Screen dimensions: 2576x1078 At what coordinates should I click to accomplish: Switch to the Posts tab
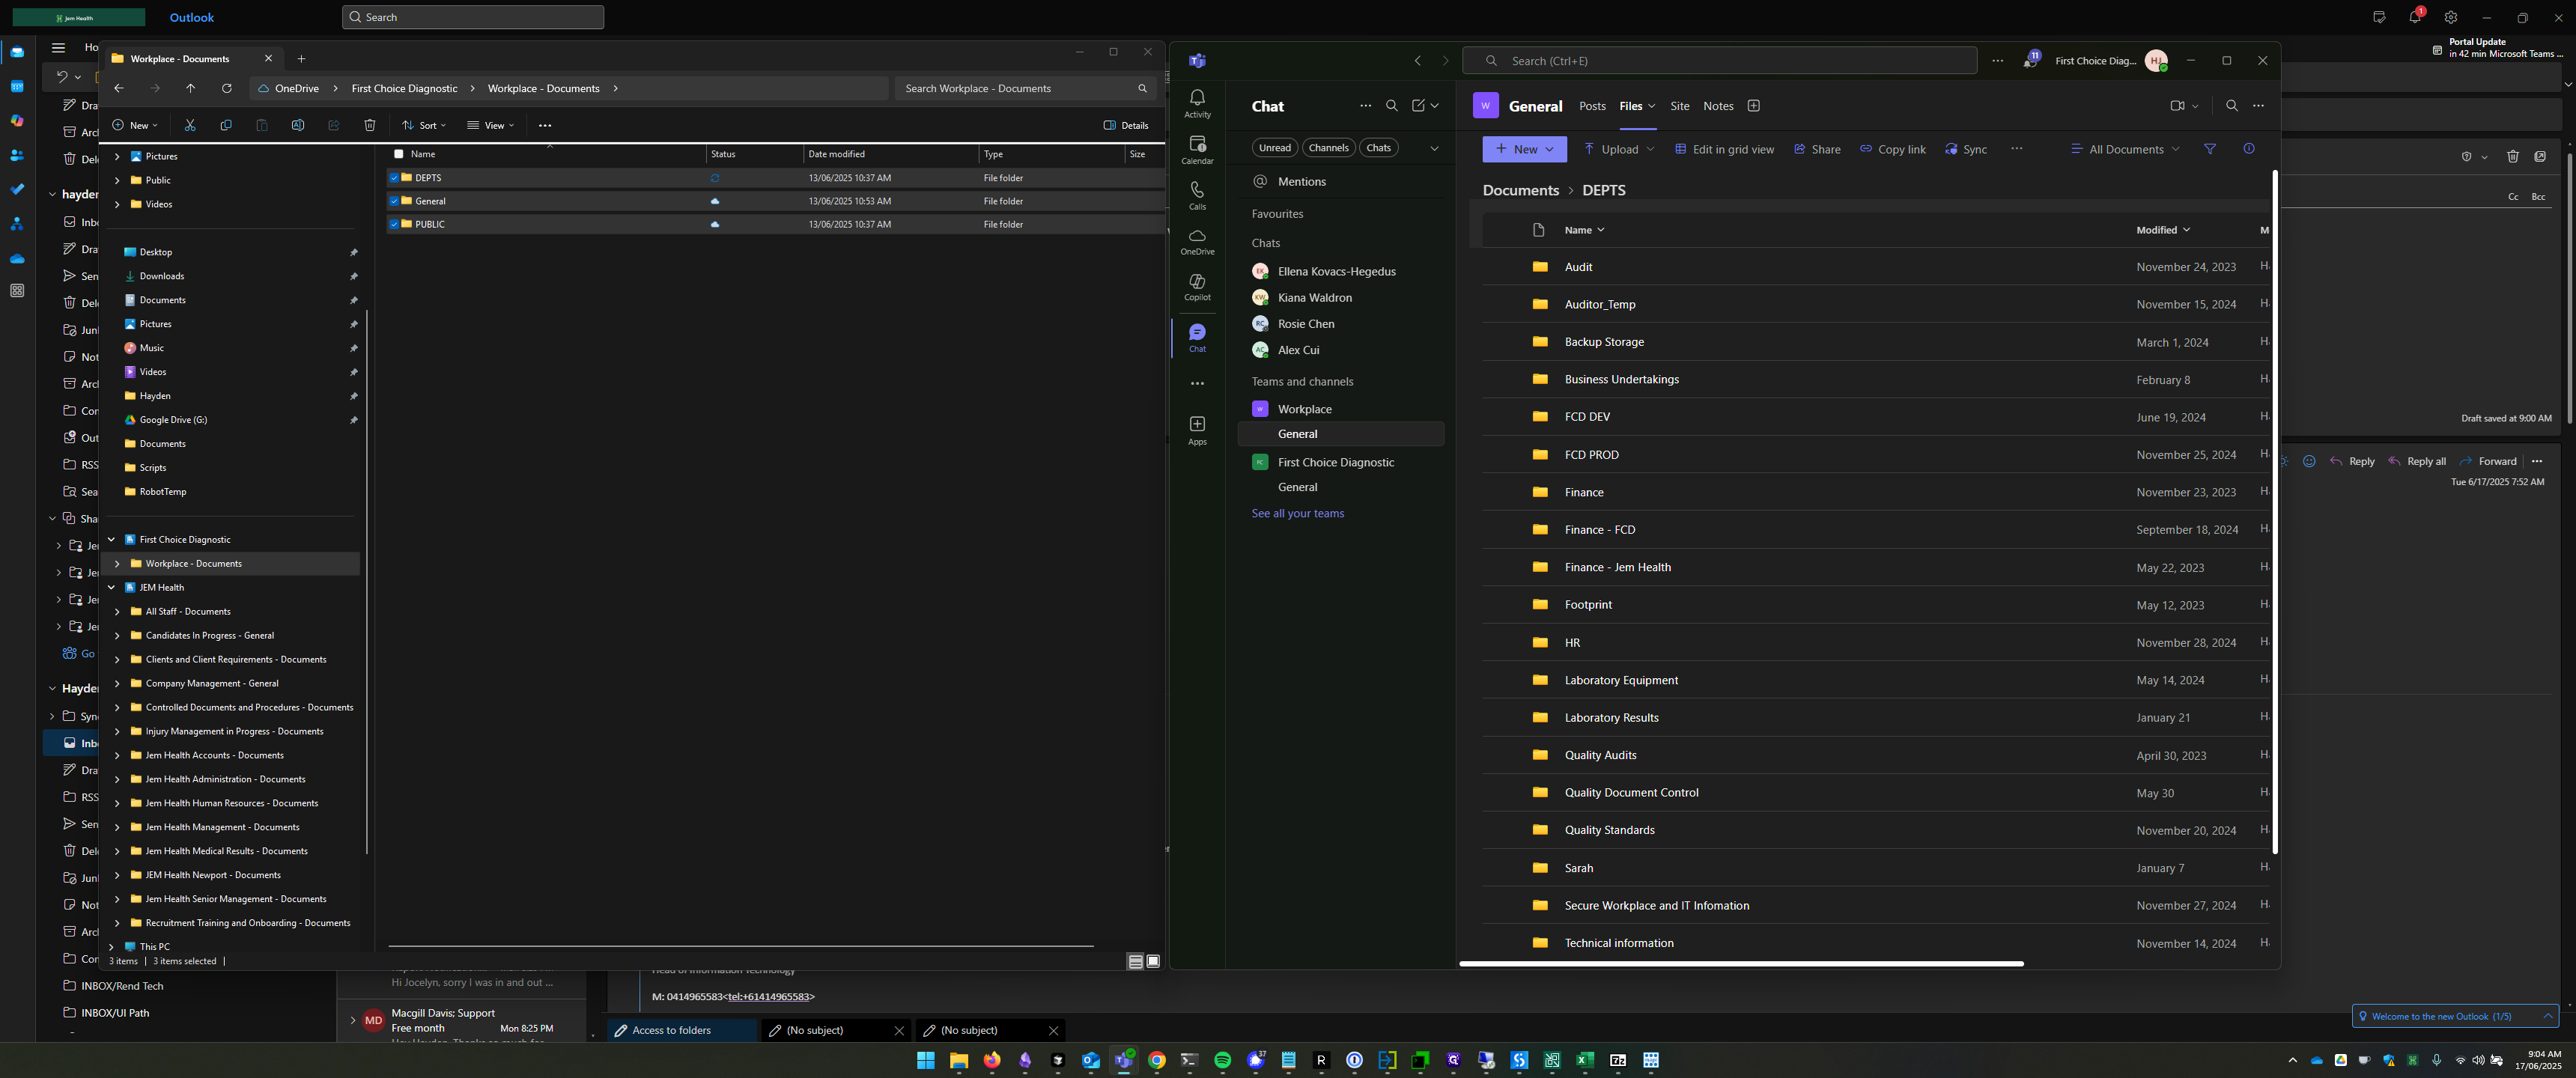(1592, 106)
